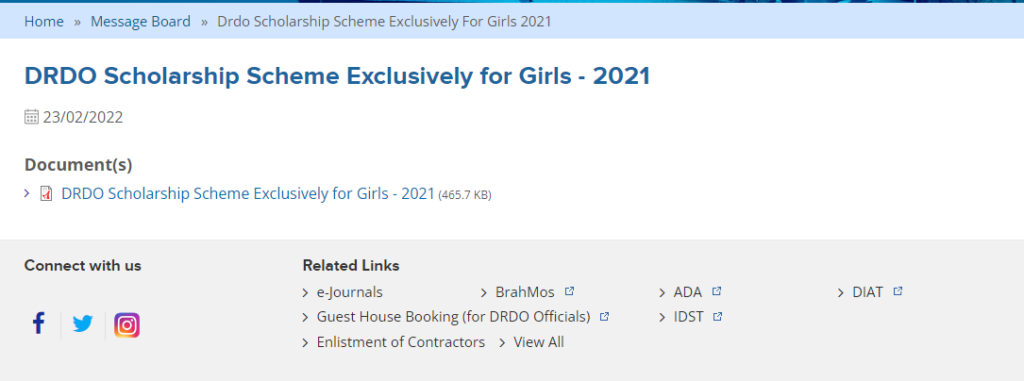The width and height of the screenshot is (1024, 381).
Task: Click the chevron before the document entry
Action: (x=27, y=193)
